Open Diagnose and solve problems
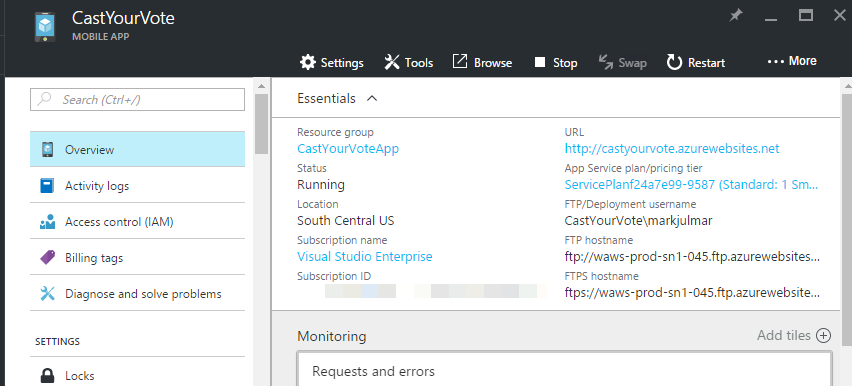Image resolution: width=852 pixels, height=386 pixels. pyautogui.click(x=137, y=294)
